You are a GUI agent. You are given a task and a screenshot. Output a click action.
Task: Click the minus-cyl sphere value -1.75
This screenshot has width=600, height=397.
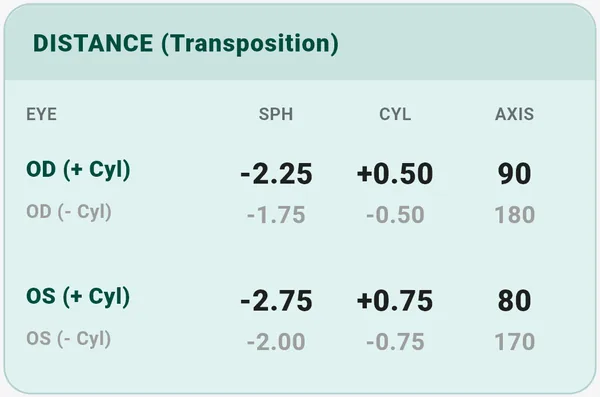tap(276, 215)
